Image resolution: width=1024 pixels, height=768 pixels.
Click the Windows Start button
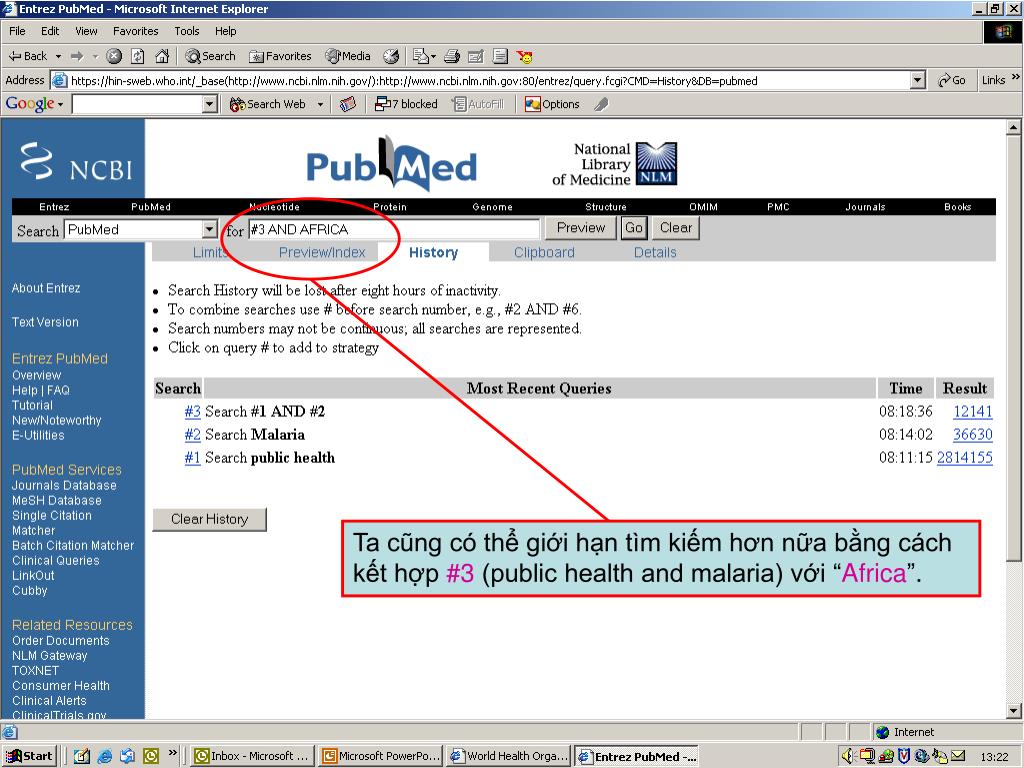pos(29,756)
